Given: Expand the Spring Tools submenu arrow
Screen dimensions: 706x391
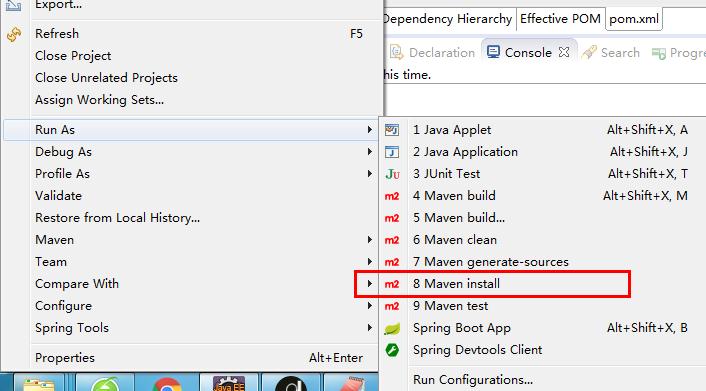Looking at the screenshot, I should pyautogui.click(x=370, y=327).
